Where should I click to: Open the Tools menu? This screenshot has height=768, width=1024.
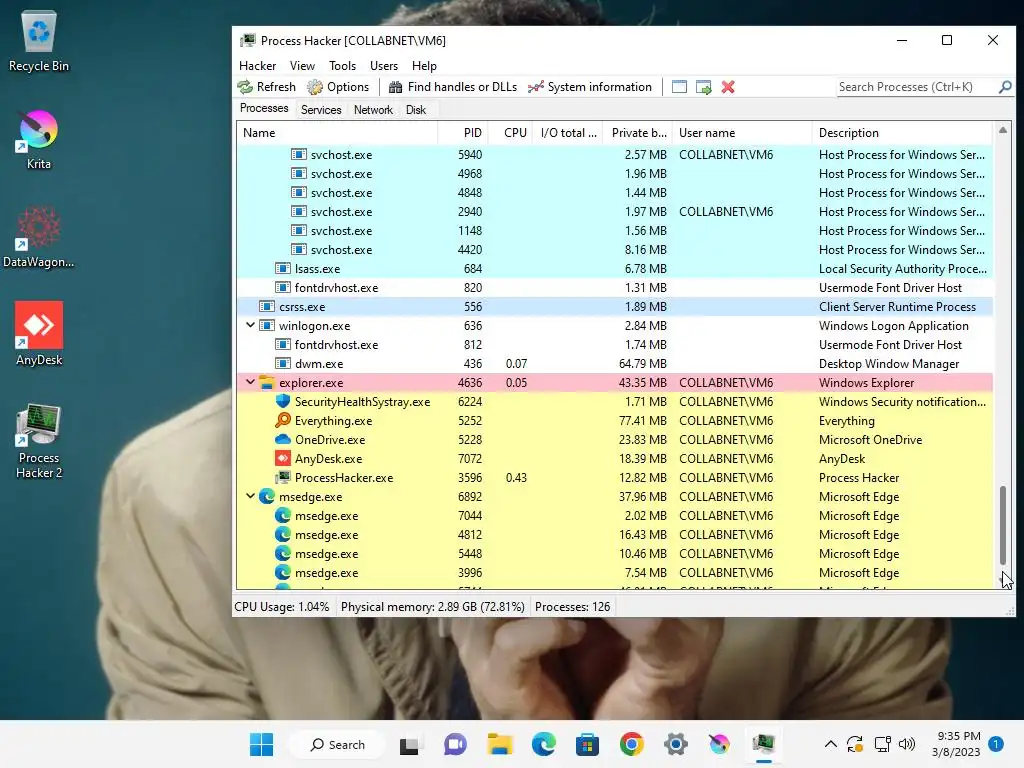(x=342, y=66)
